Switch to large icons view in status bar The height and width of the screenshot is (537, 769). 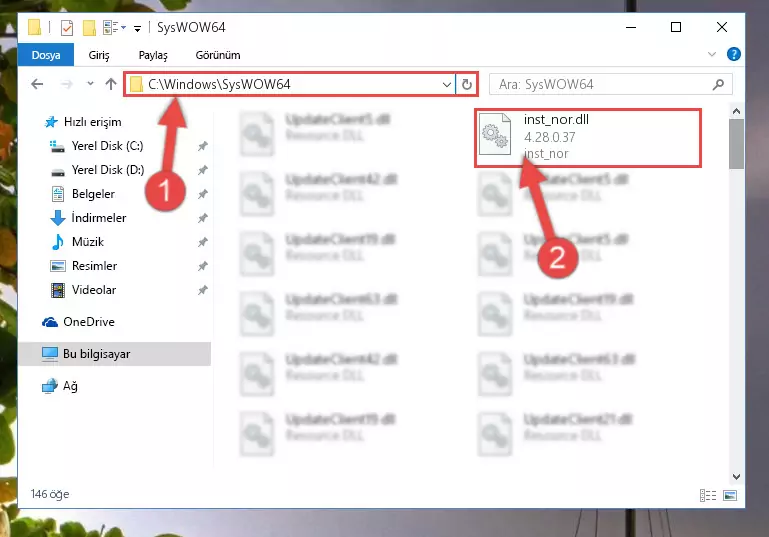pyautogui.click(x=730, y=495)
